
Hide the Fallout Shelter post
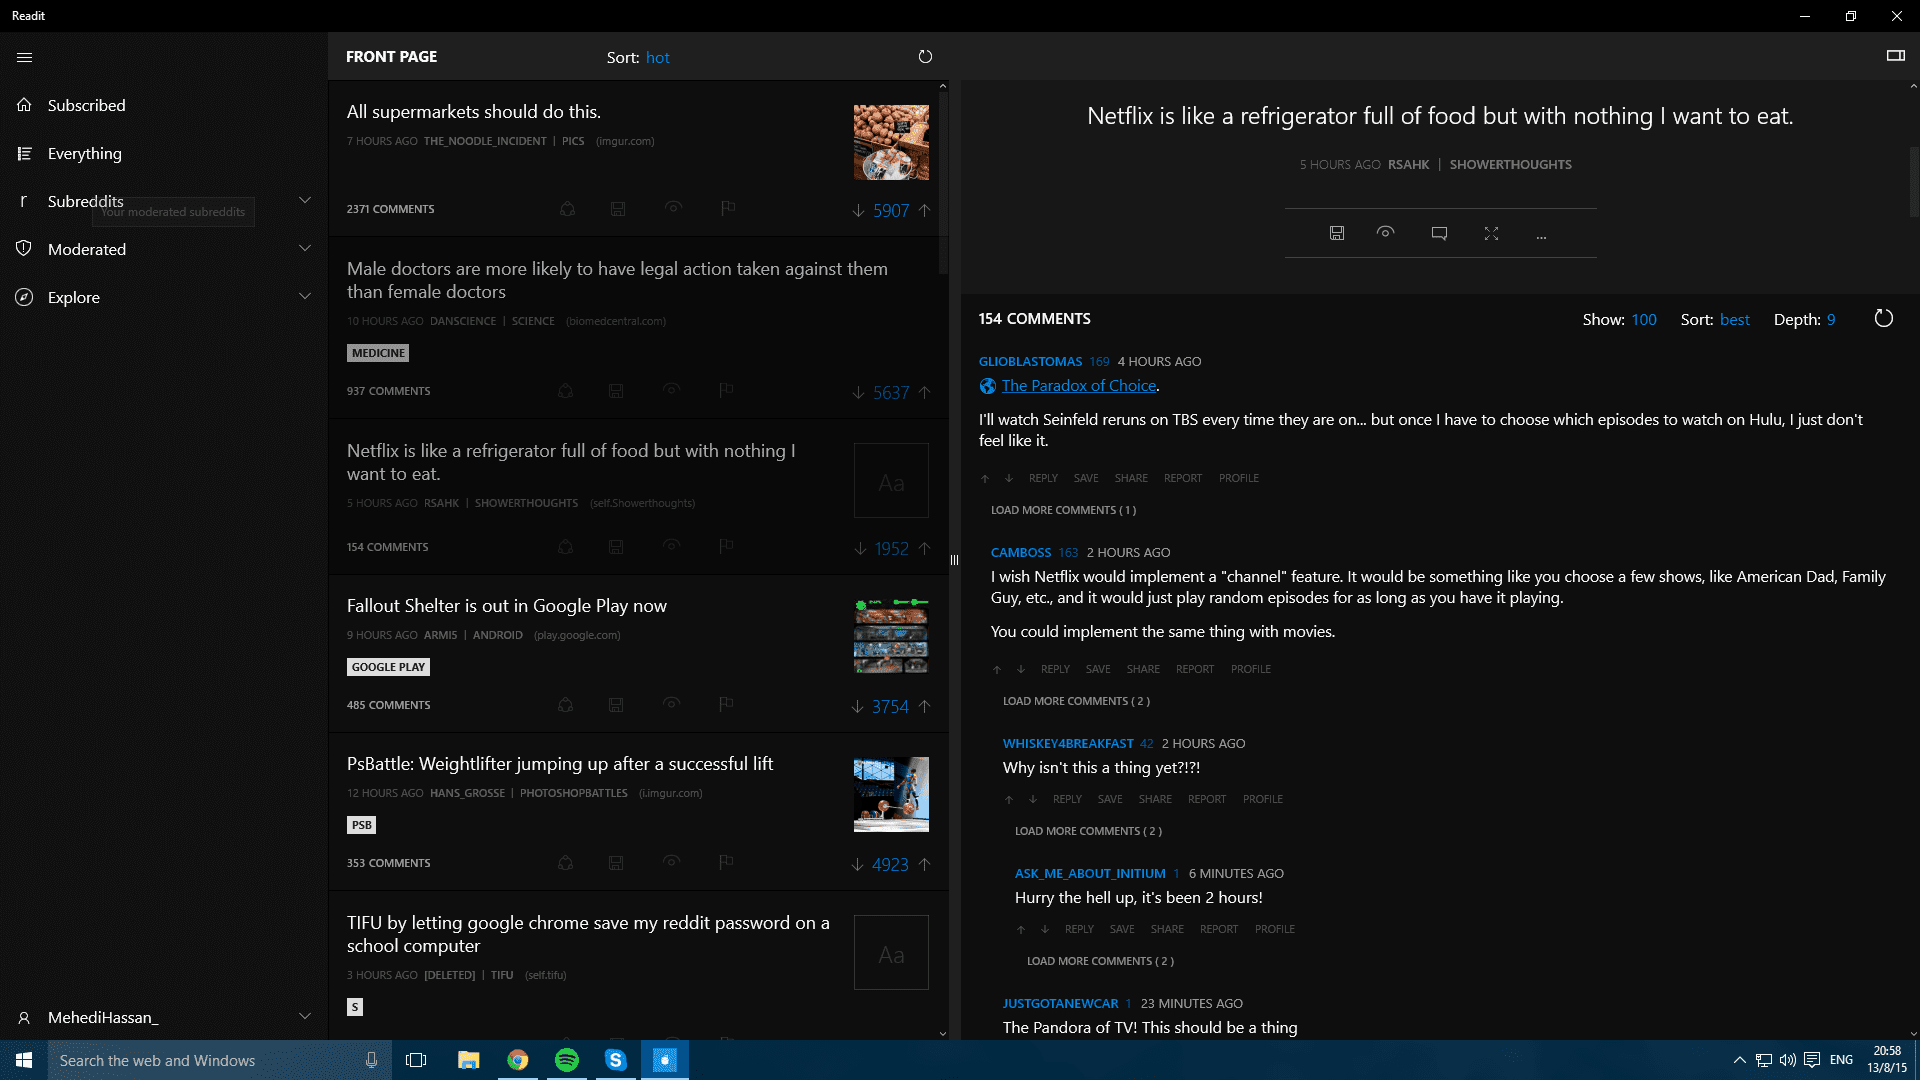(671, 704)
